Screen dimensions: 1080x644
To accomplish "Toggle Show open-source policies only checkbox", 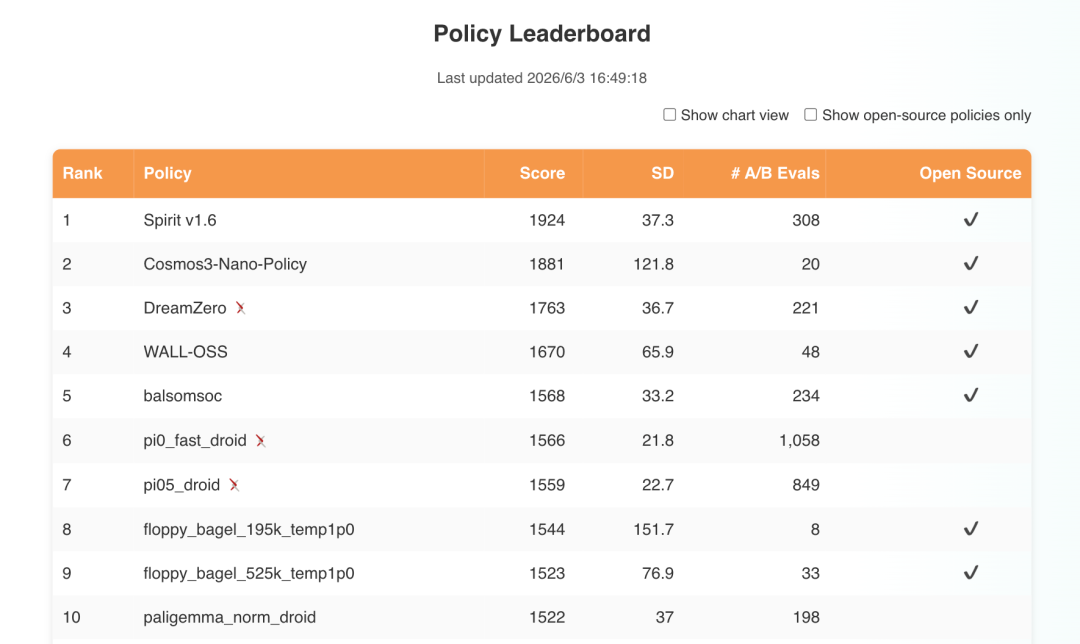I will (x=811, y=114).
